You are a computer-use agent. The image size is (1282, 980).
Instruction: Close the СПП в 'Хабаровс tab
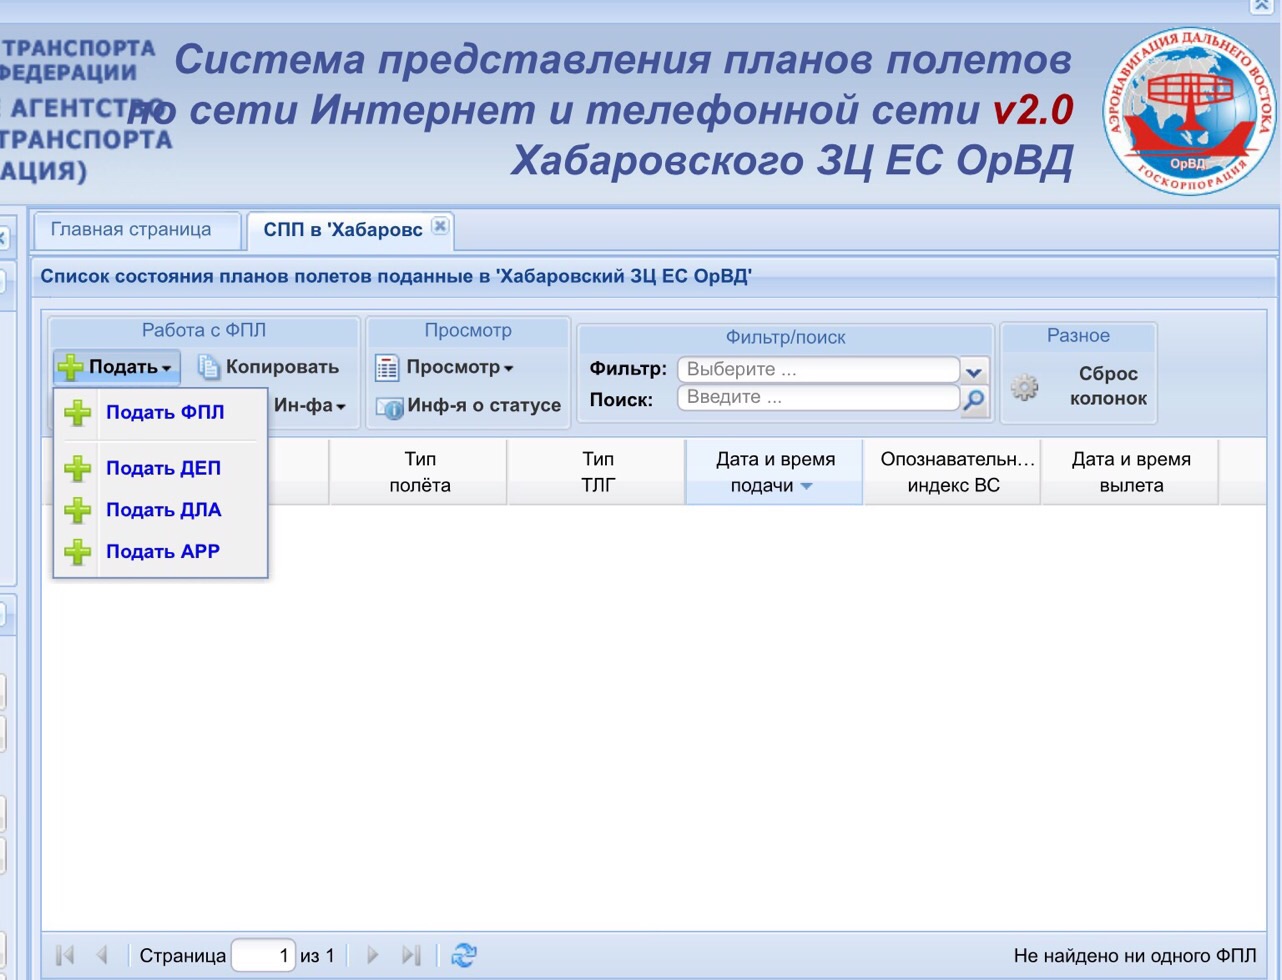pos(439,226)
